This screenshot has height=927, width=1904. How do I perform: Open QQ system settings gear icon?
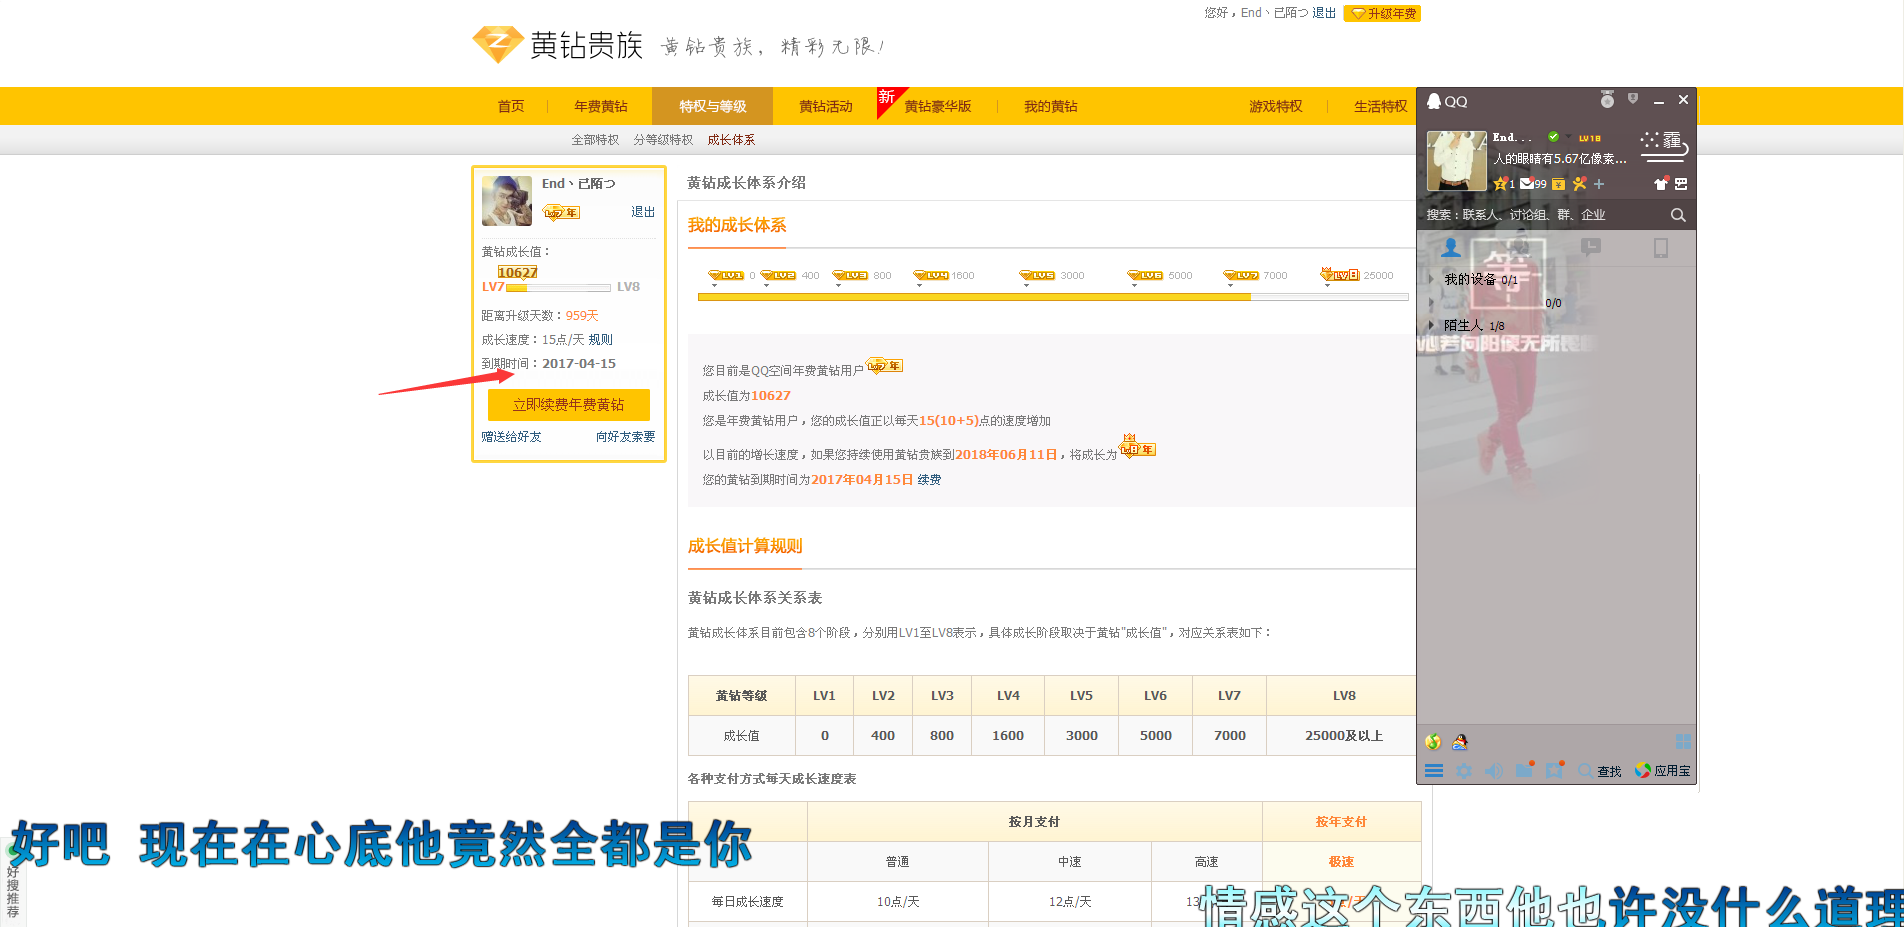pyautogui.click(x=1464, y=771)
